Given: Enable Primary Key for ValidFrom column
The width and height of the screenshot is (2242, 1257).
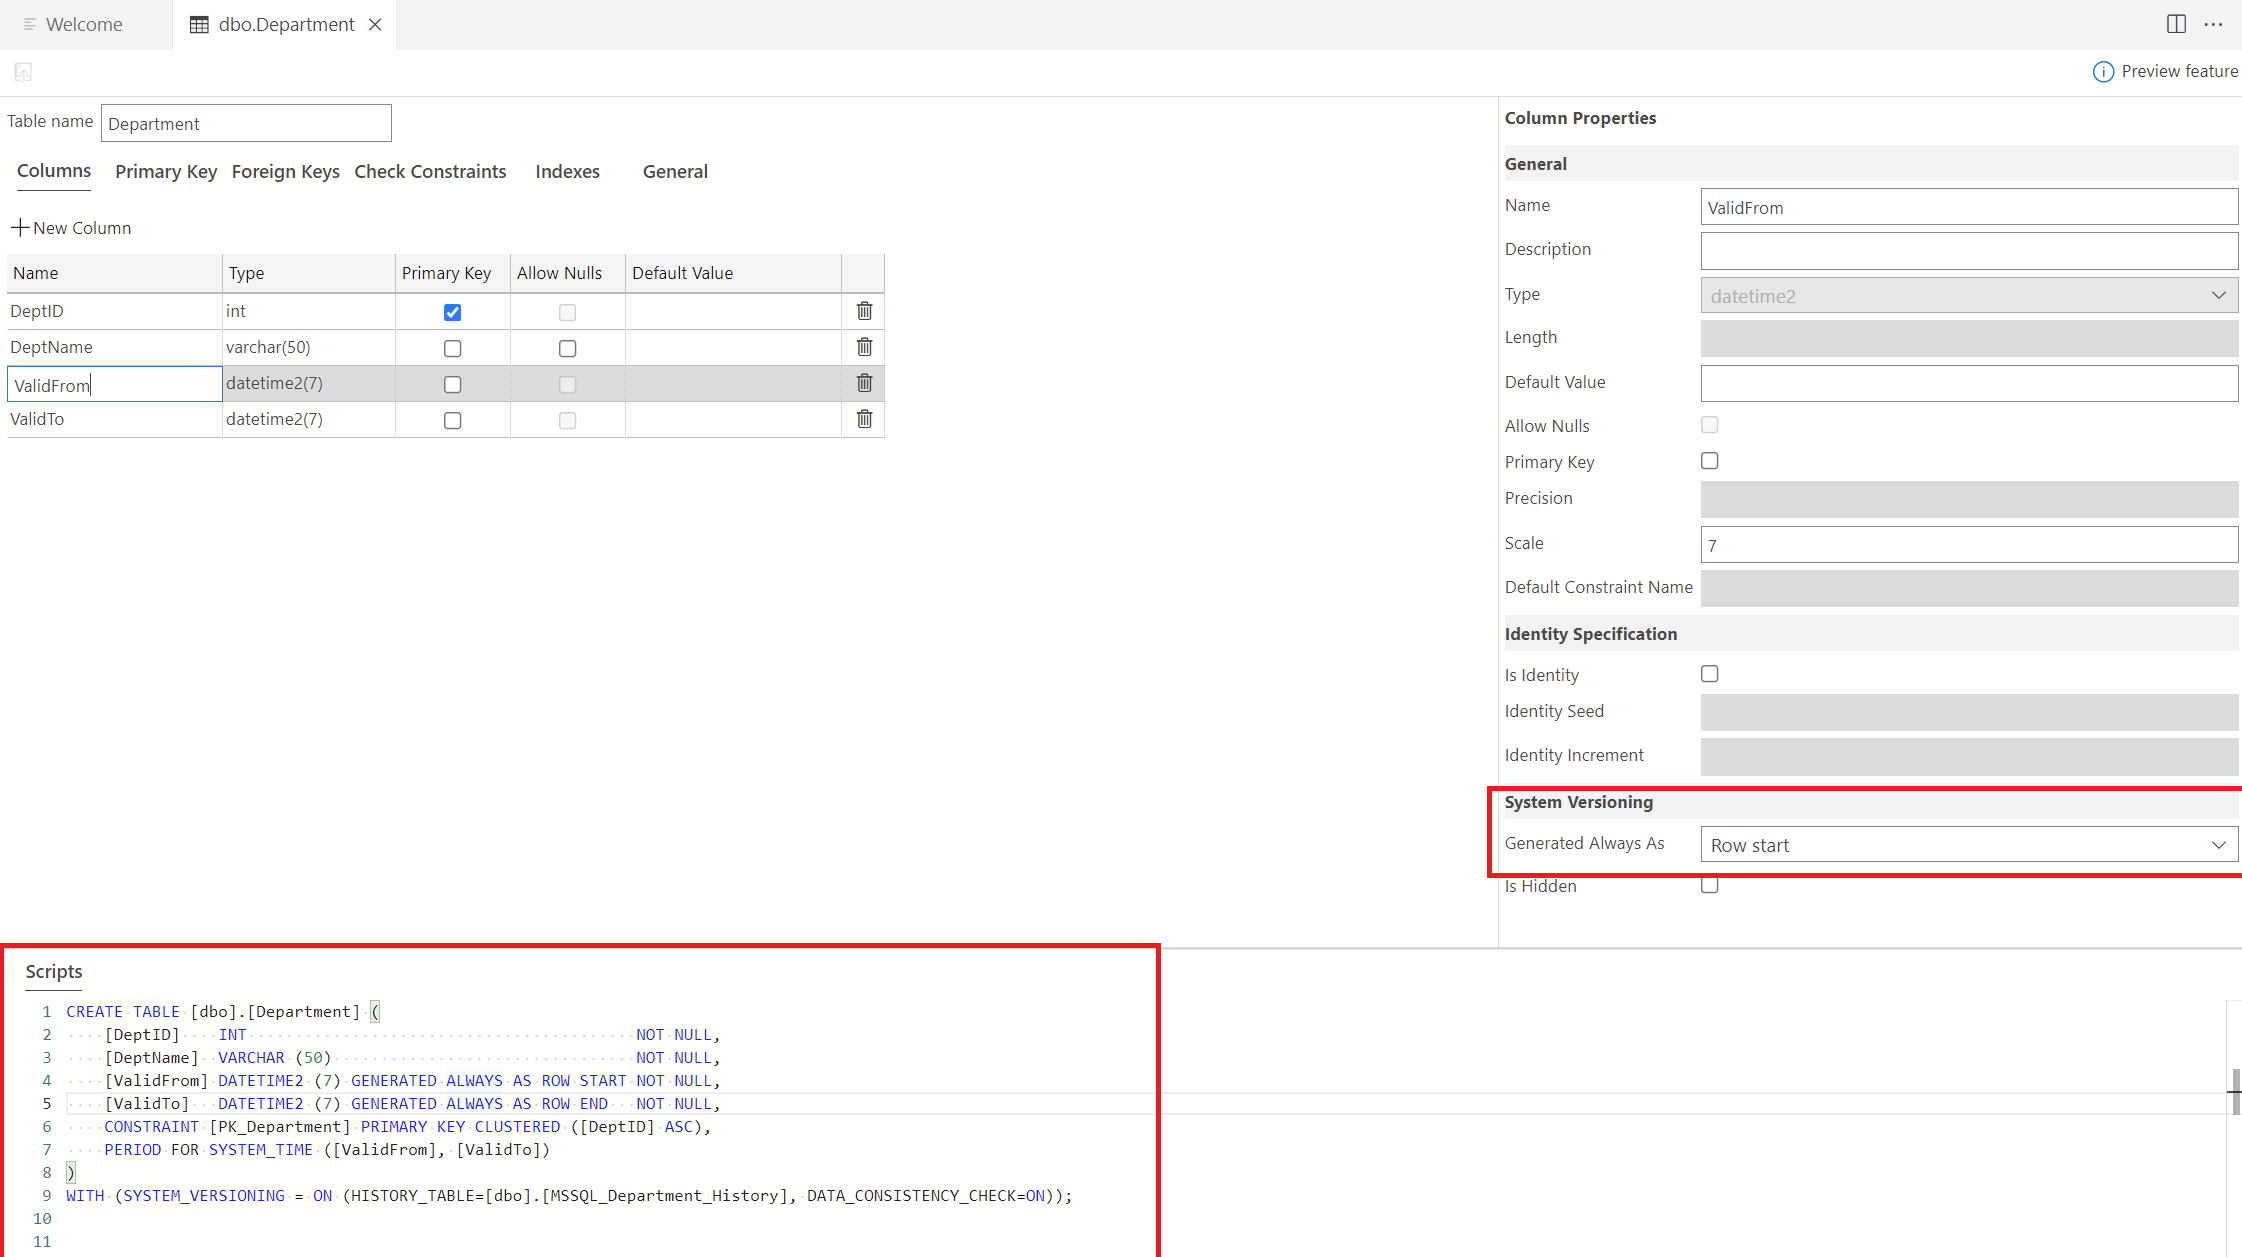Looking at the screenshot, I should (x=451, y=382).
